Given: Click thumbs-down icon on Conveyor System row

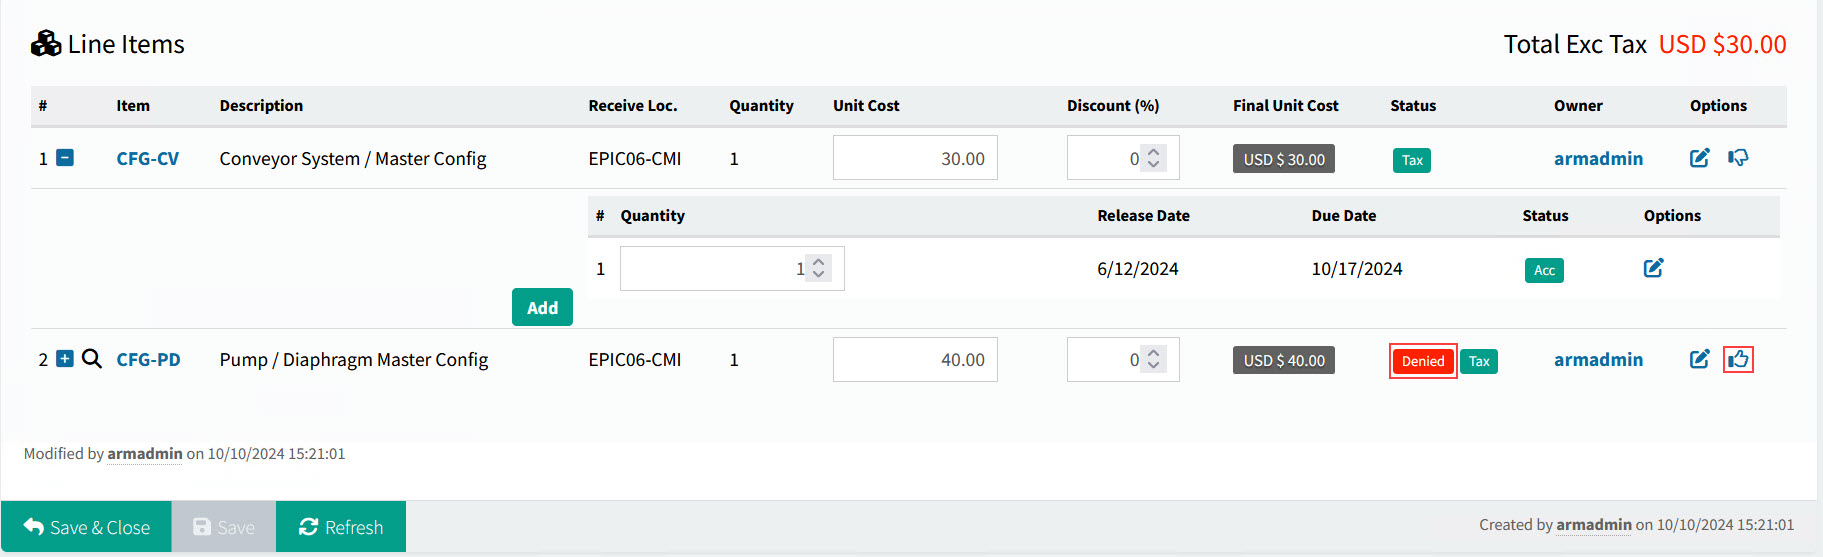Looking at the screenshot, I should (1738, 158).
